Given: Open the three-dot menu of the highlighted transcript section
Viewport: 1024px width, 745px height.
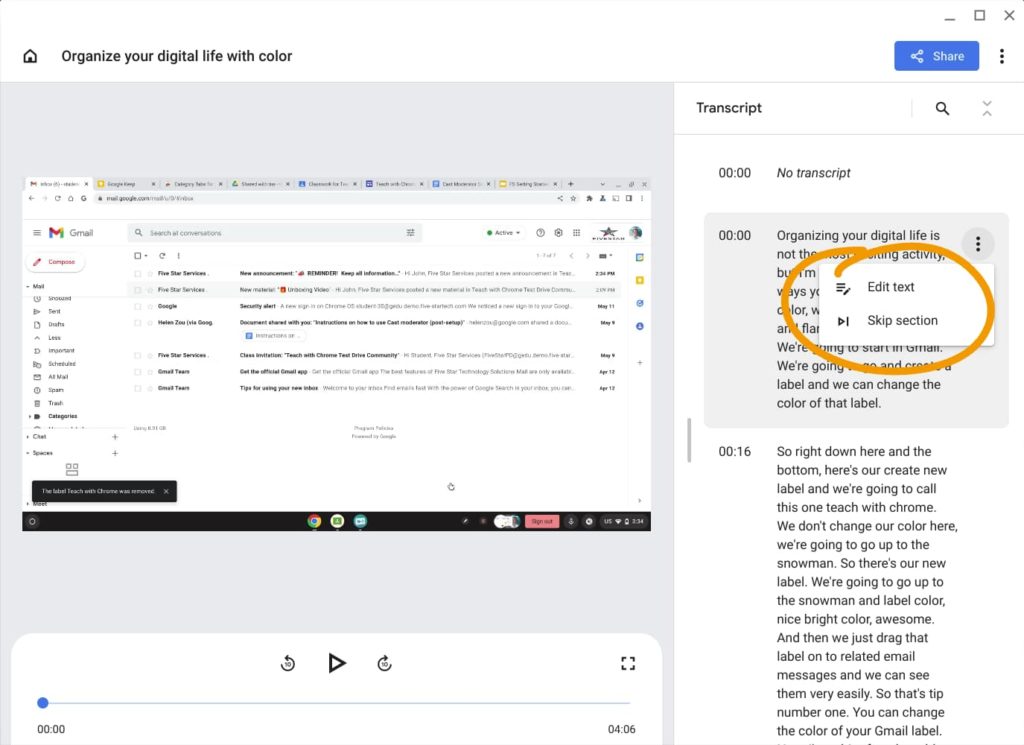Looking at the screenshot, I should 978,244.
